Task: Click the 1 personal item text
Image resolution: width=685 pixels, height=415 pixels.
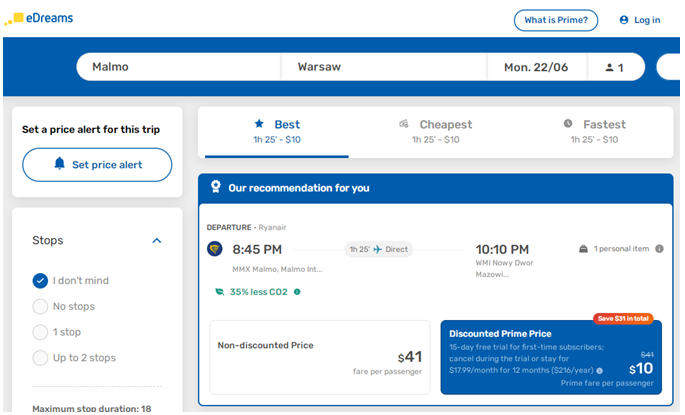Action: tap(621, 249)
